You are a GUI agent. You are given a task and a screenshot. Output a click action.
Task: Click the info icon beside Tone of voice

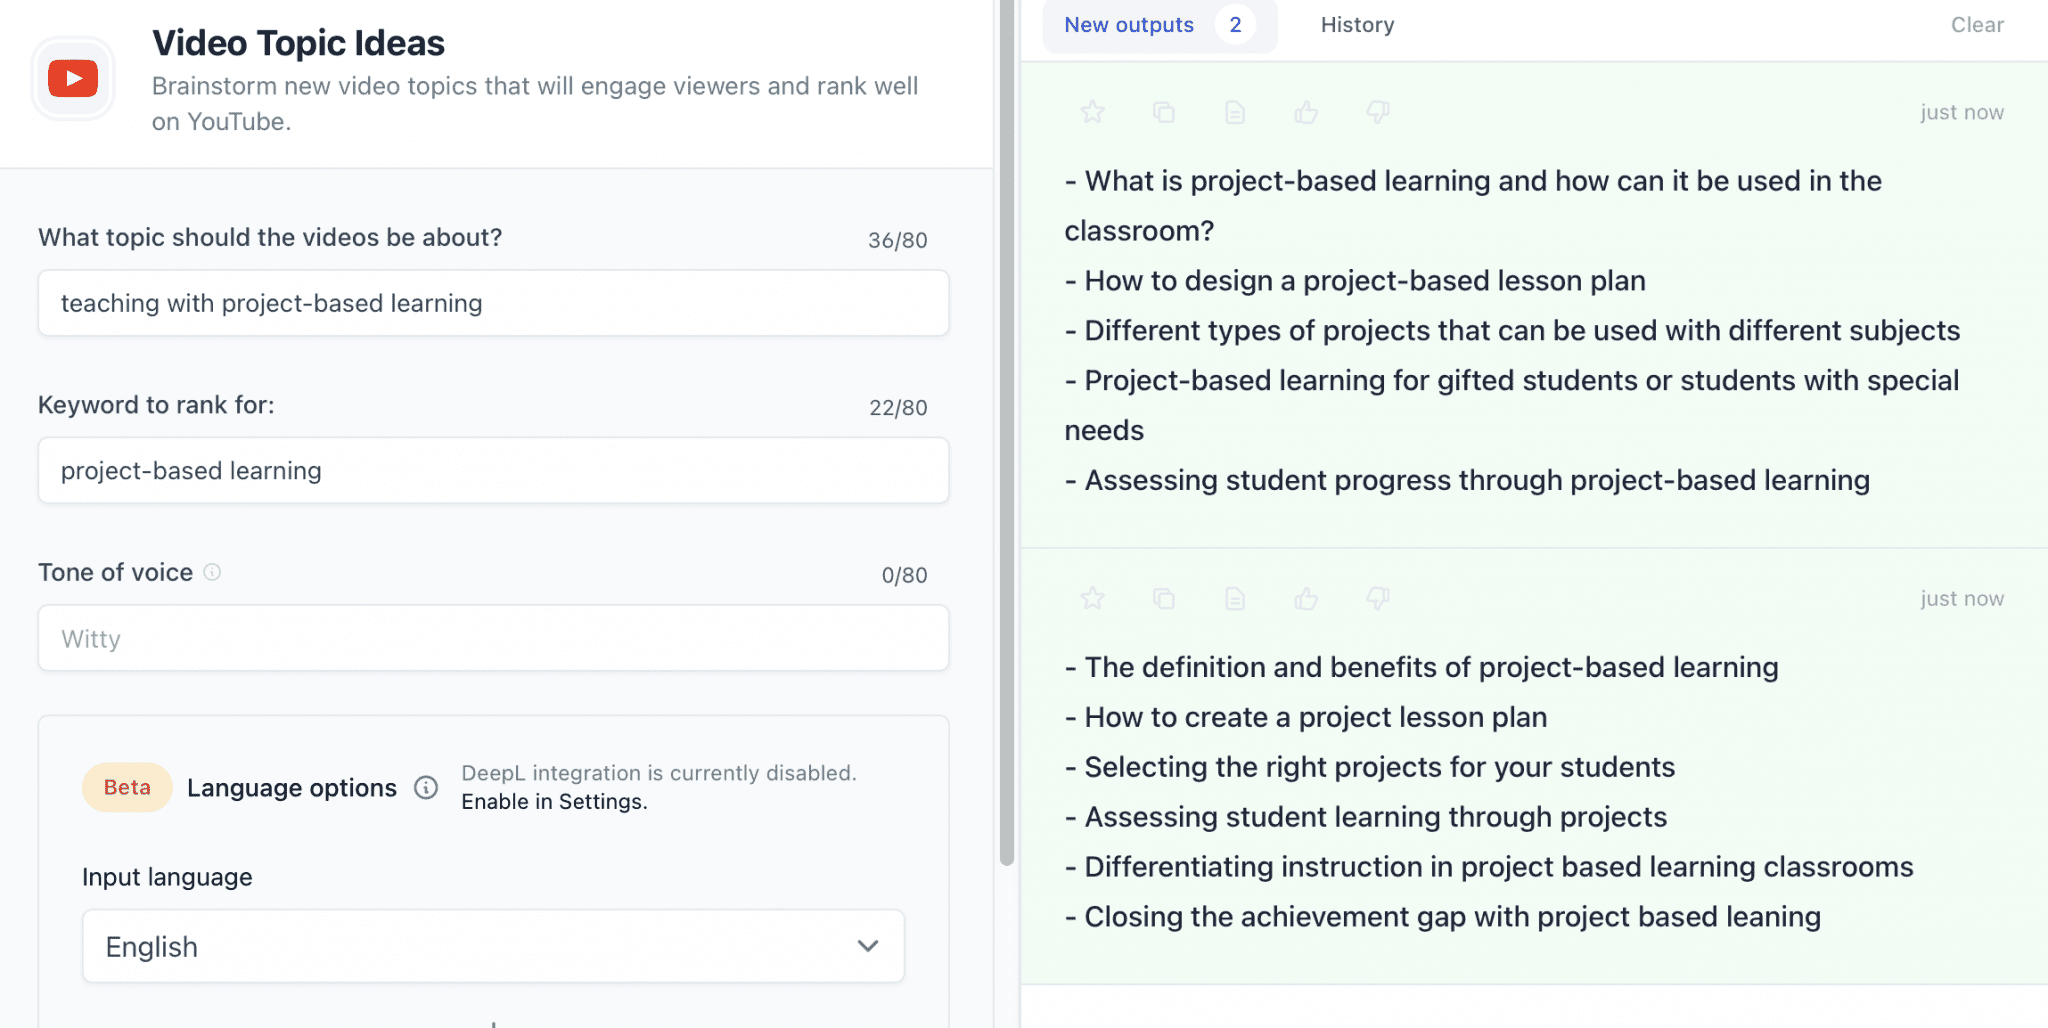(x=212, y=572)
